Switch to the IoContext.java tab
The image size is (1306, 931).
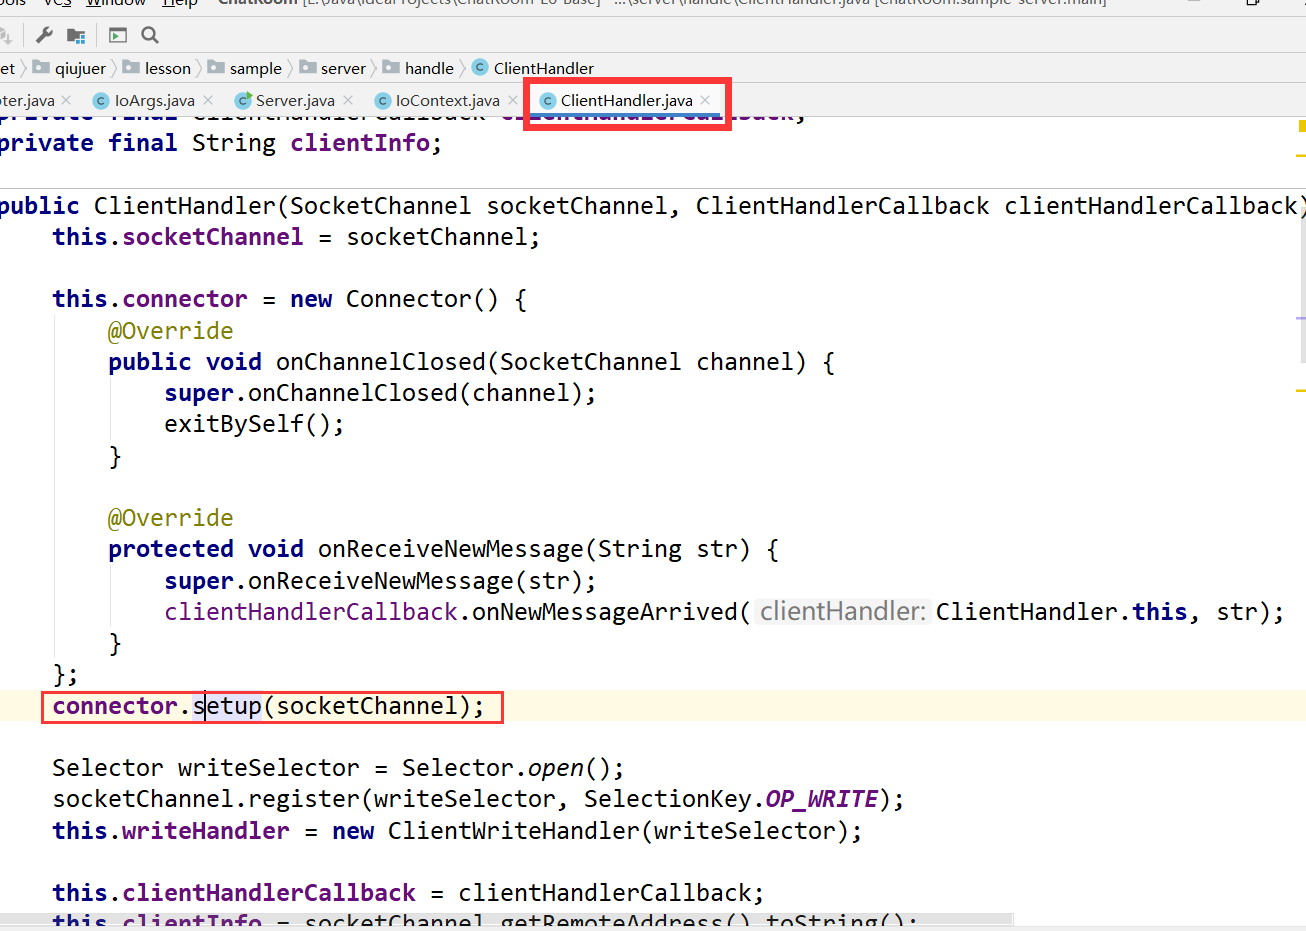[x=447, y=100]
